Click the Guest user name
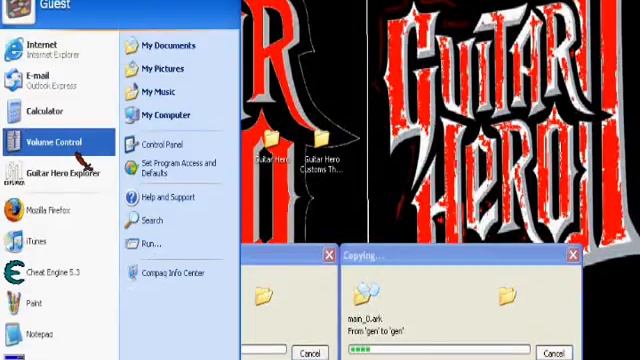This screenshot has height=360, width=640. pyautogui.click(x=55, y=5)
